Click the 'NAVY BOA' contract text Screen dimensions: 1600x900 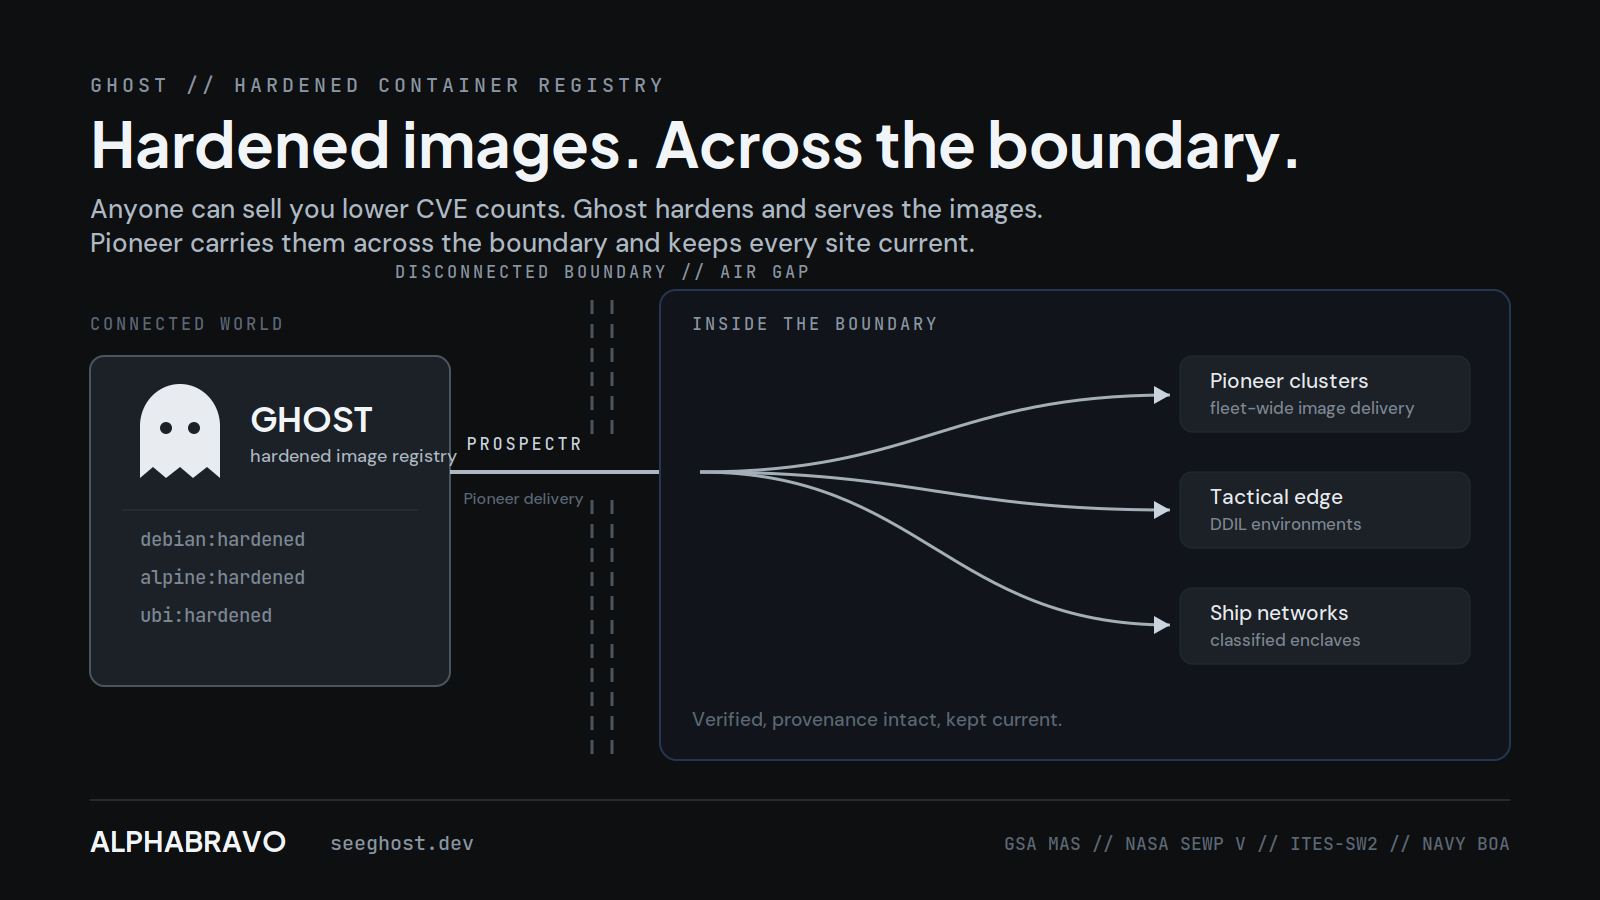(1466, 844)
